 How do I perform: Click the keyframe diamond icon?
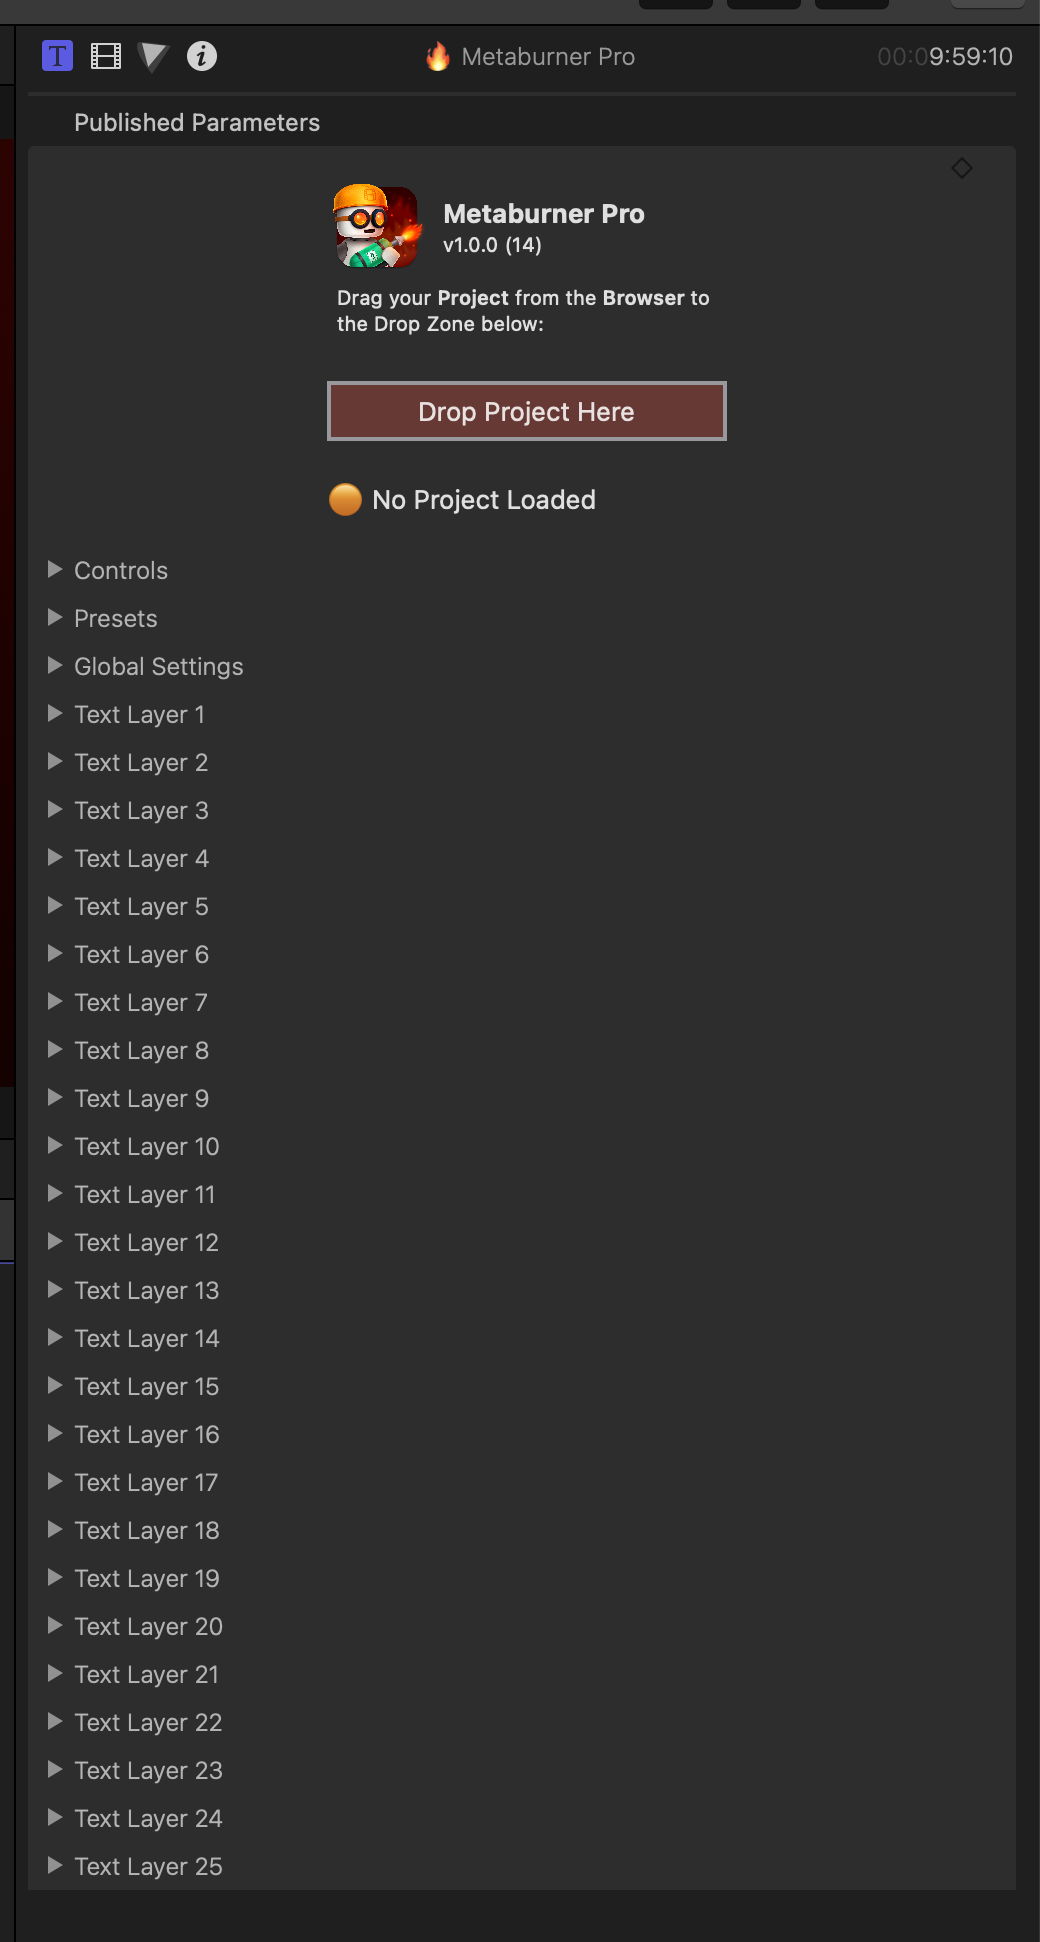pyautogui.click(x=962, y=168)
